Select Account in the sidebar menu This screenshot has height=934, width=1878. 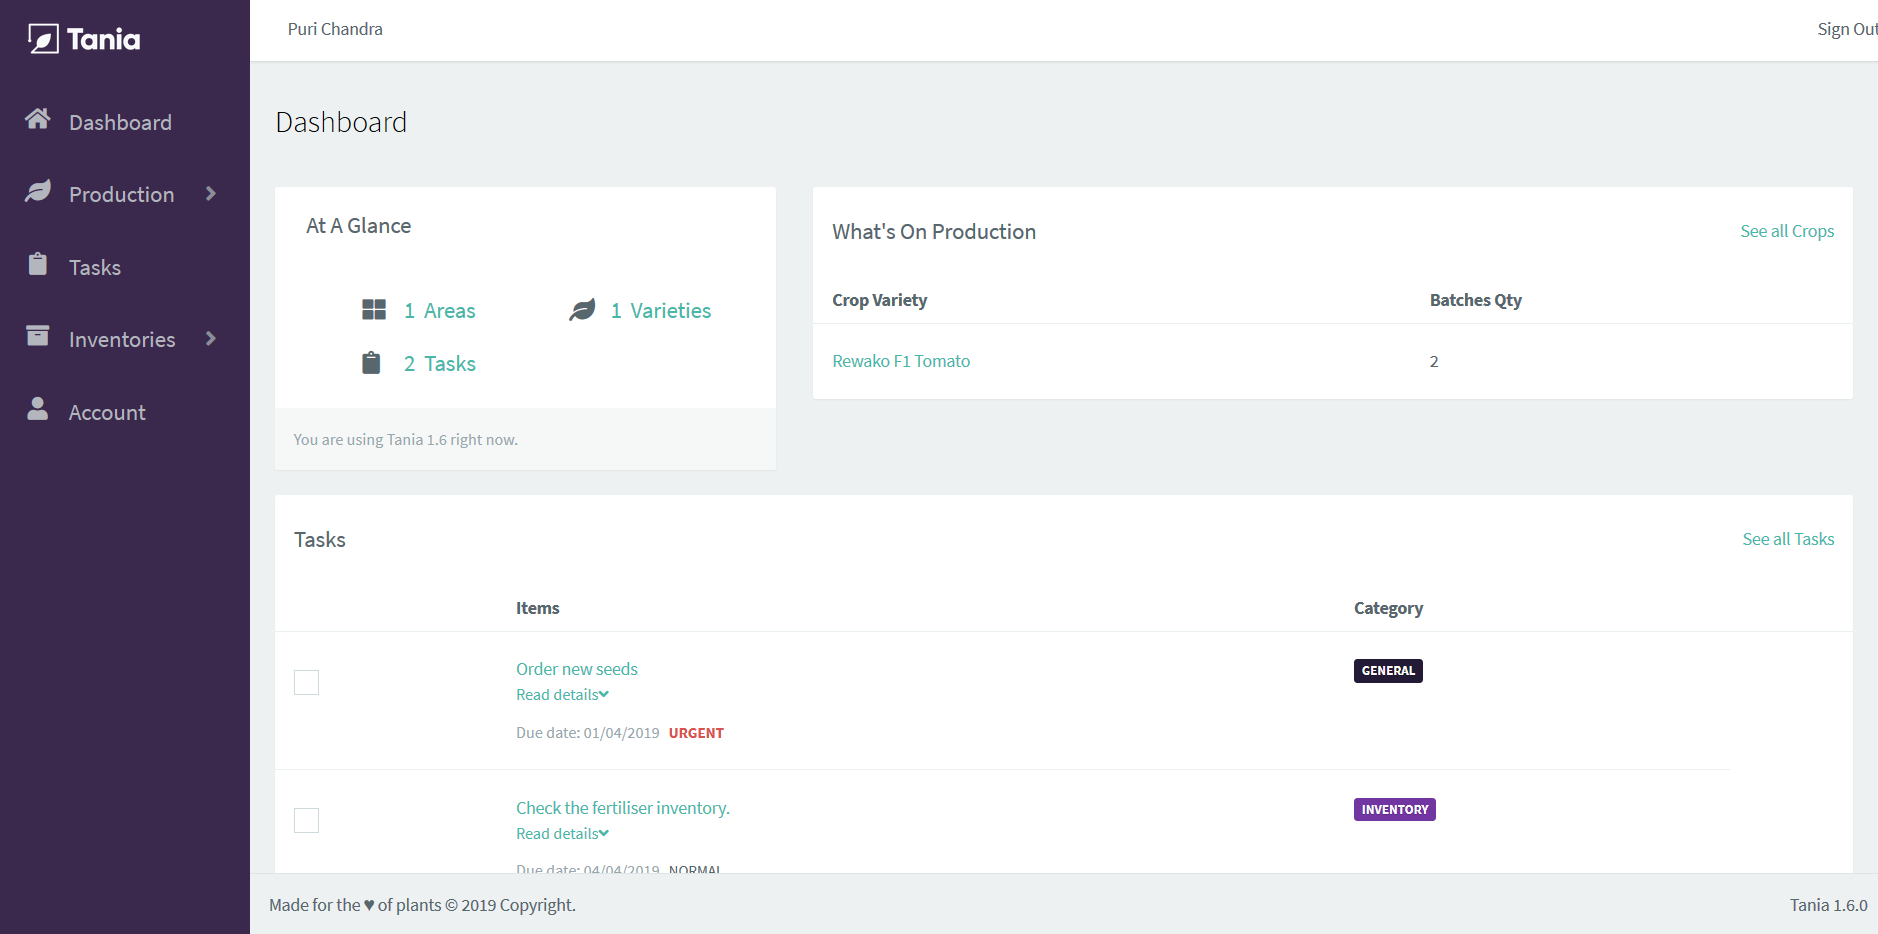click(x=106, y=411)
